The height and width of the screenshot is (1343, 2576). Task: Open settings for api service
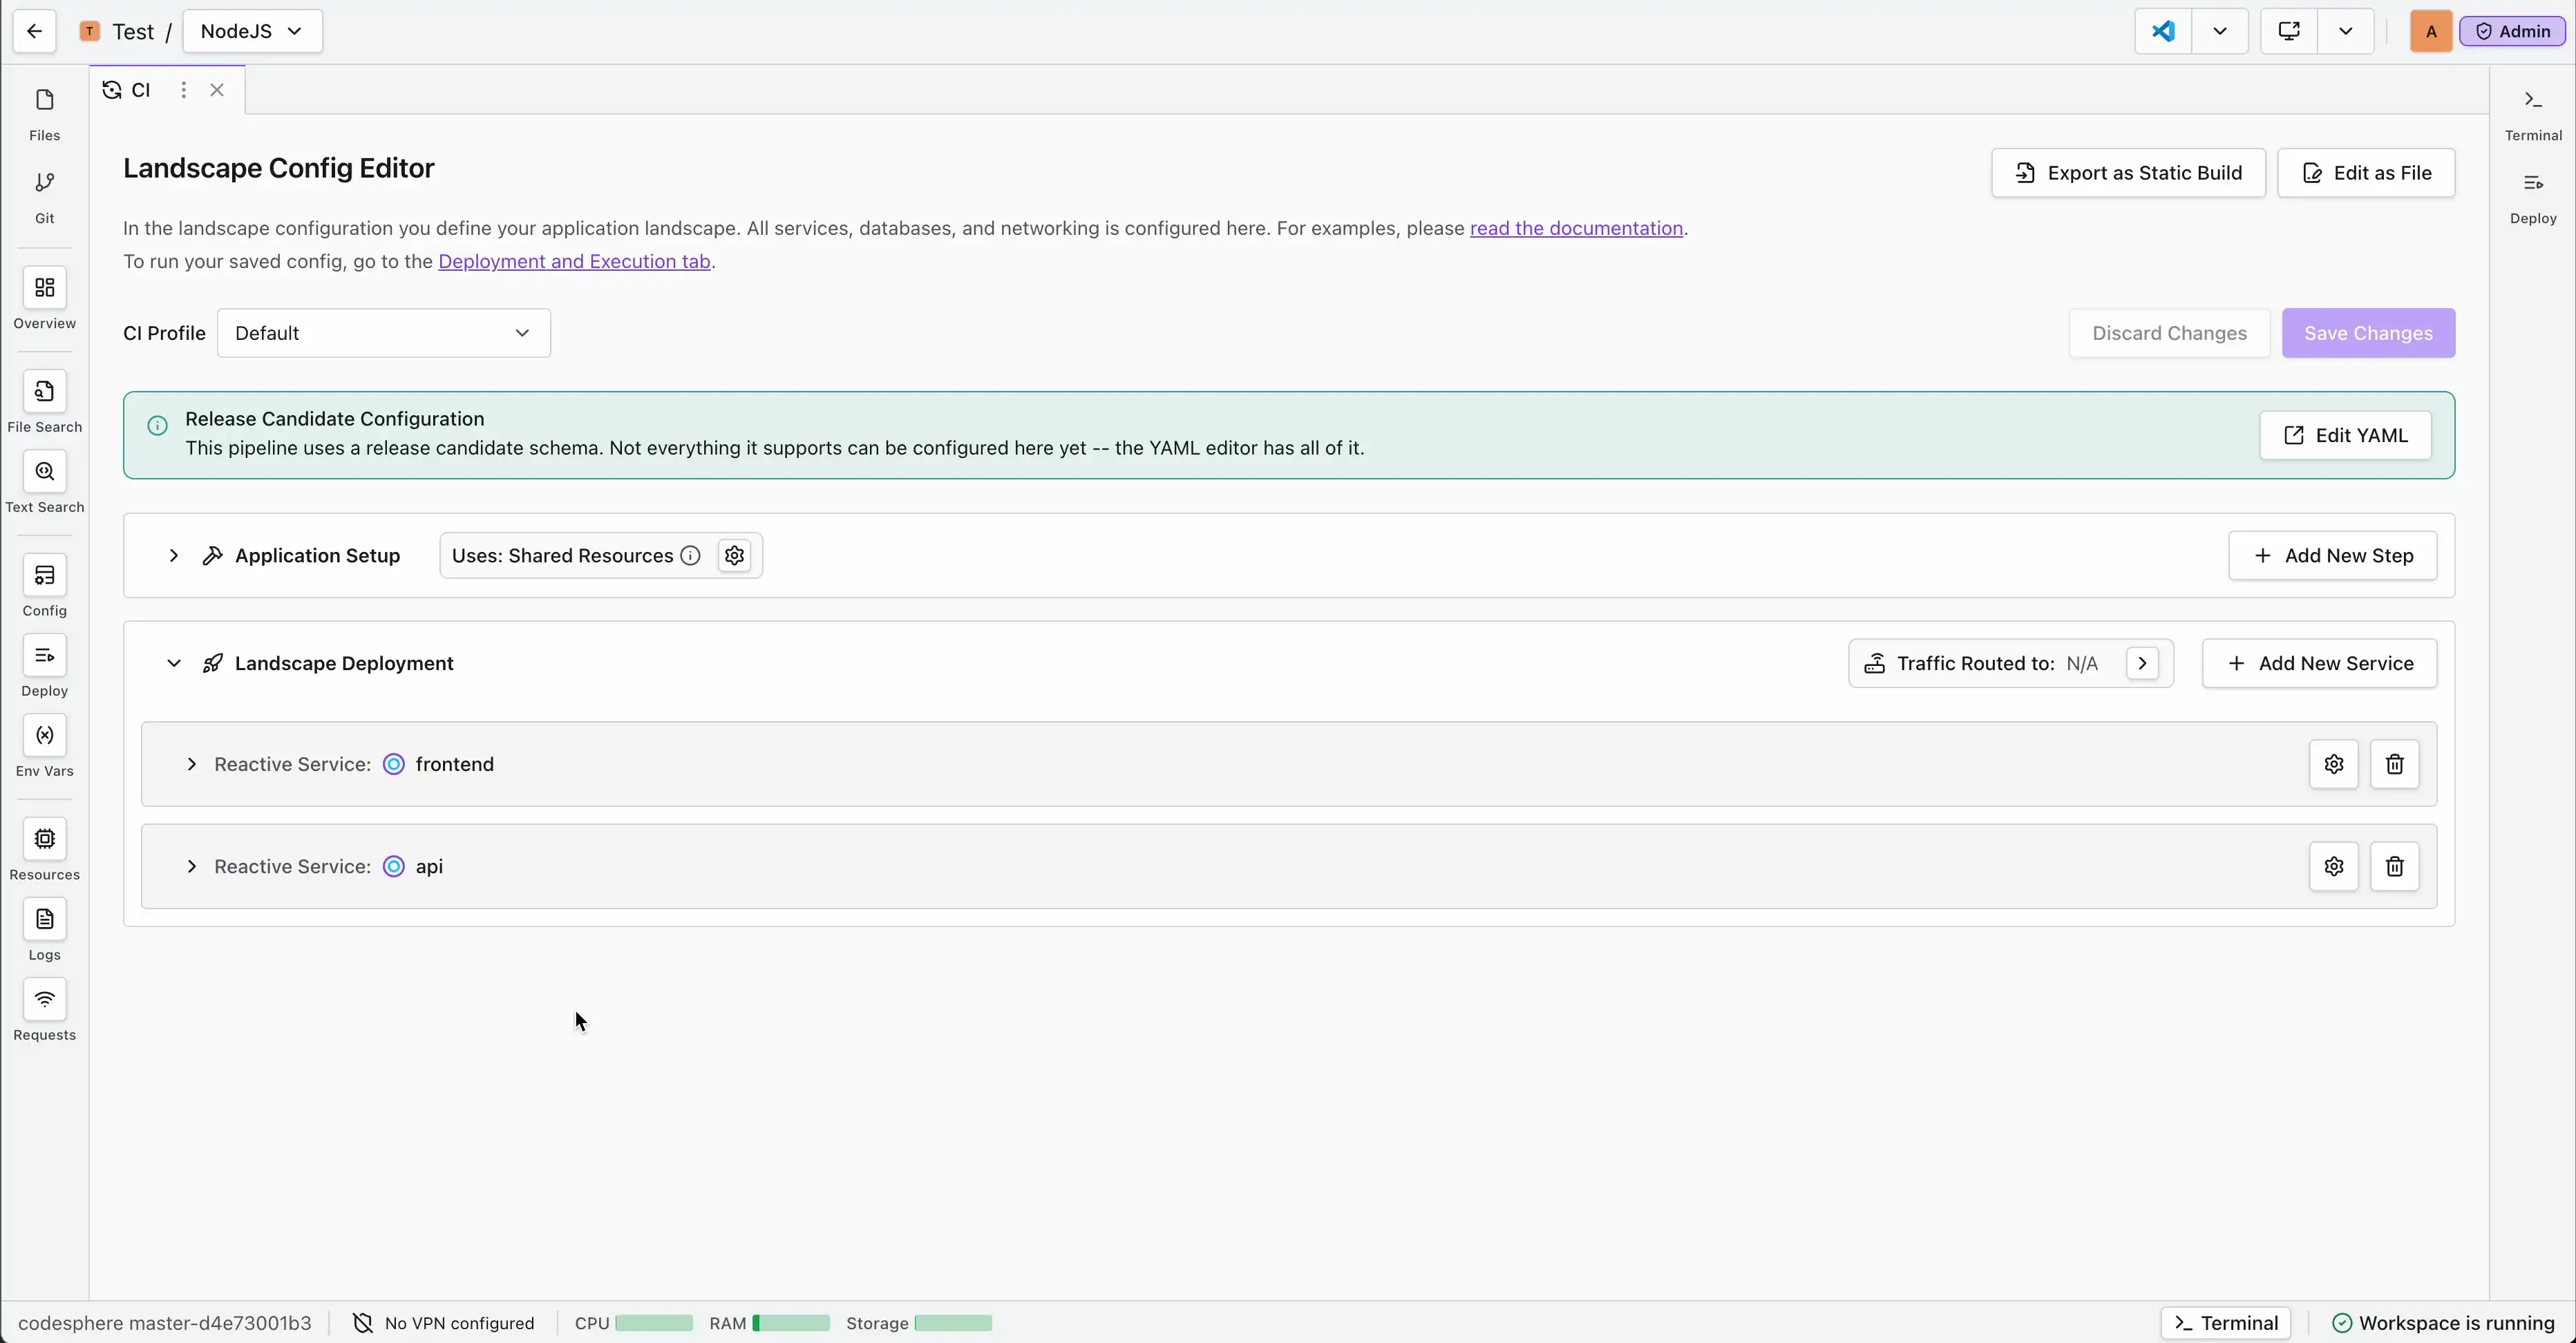tap(2333, 866)
